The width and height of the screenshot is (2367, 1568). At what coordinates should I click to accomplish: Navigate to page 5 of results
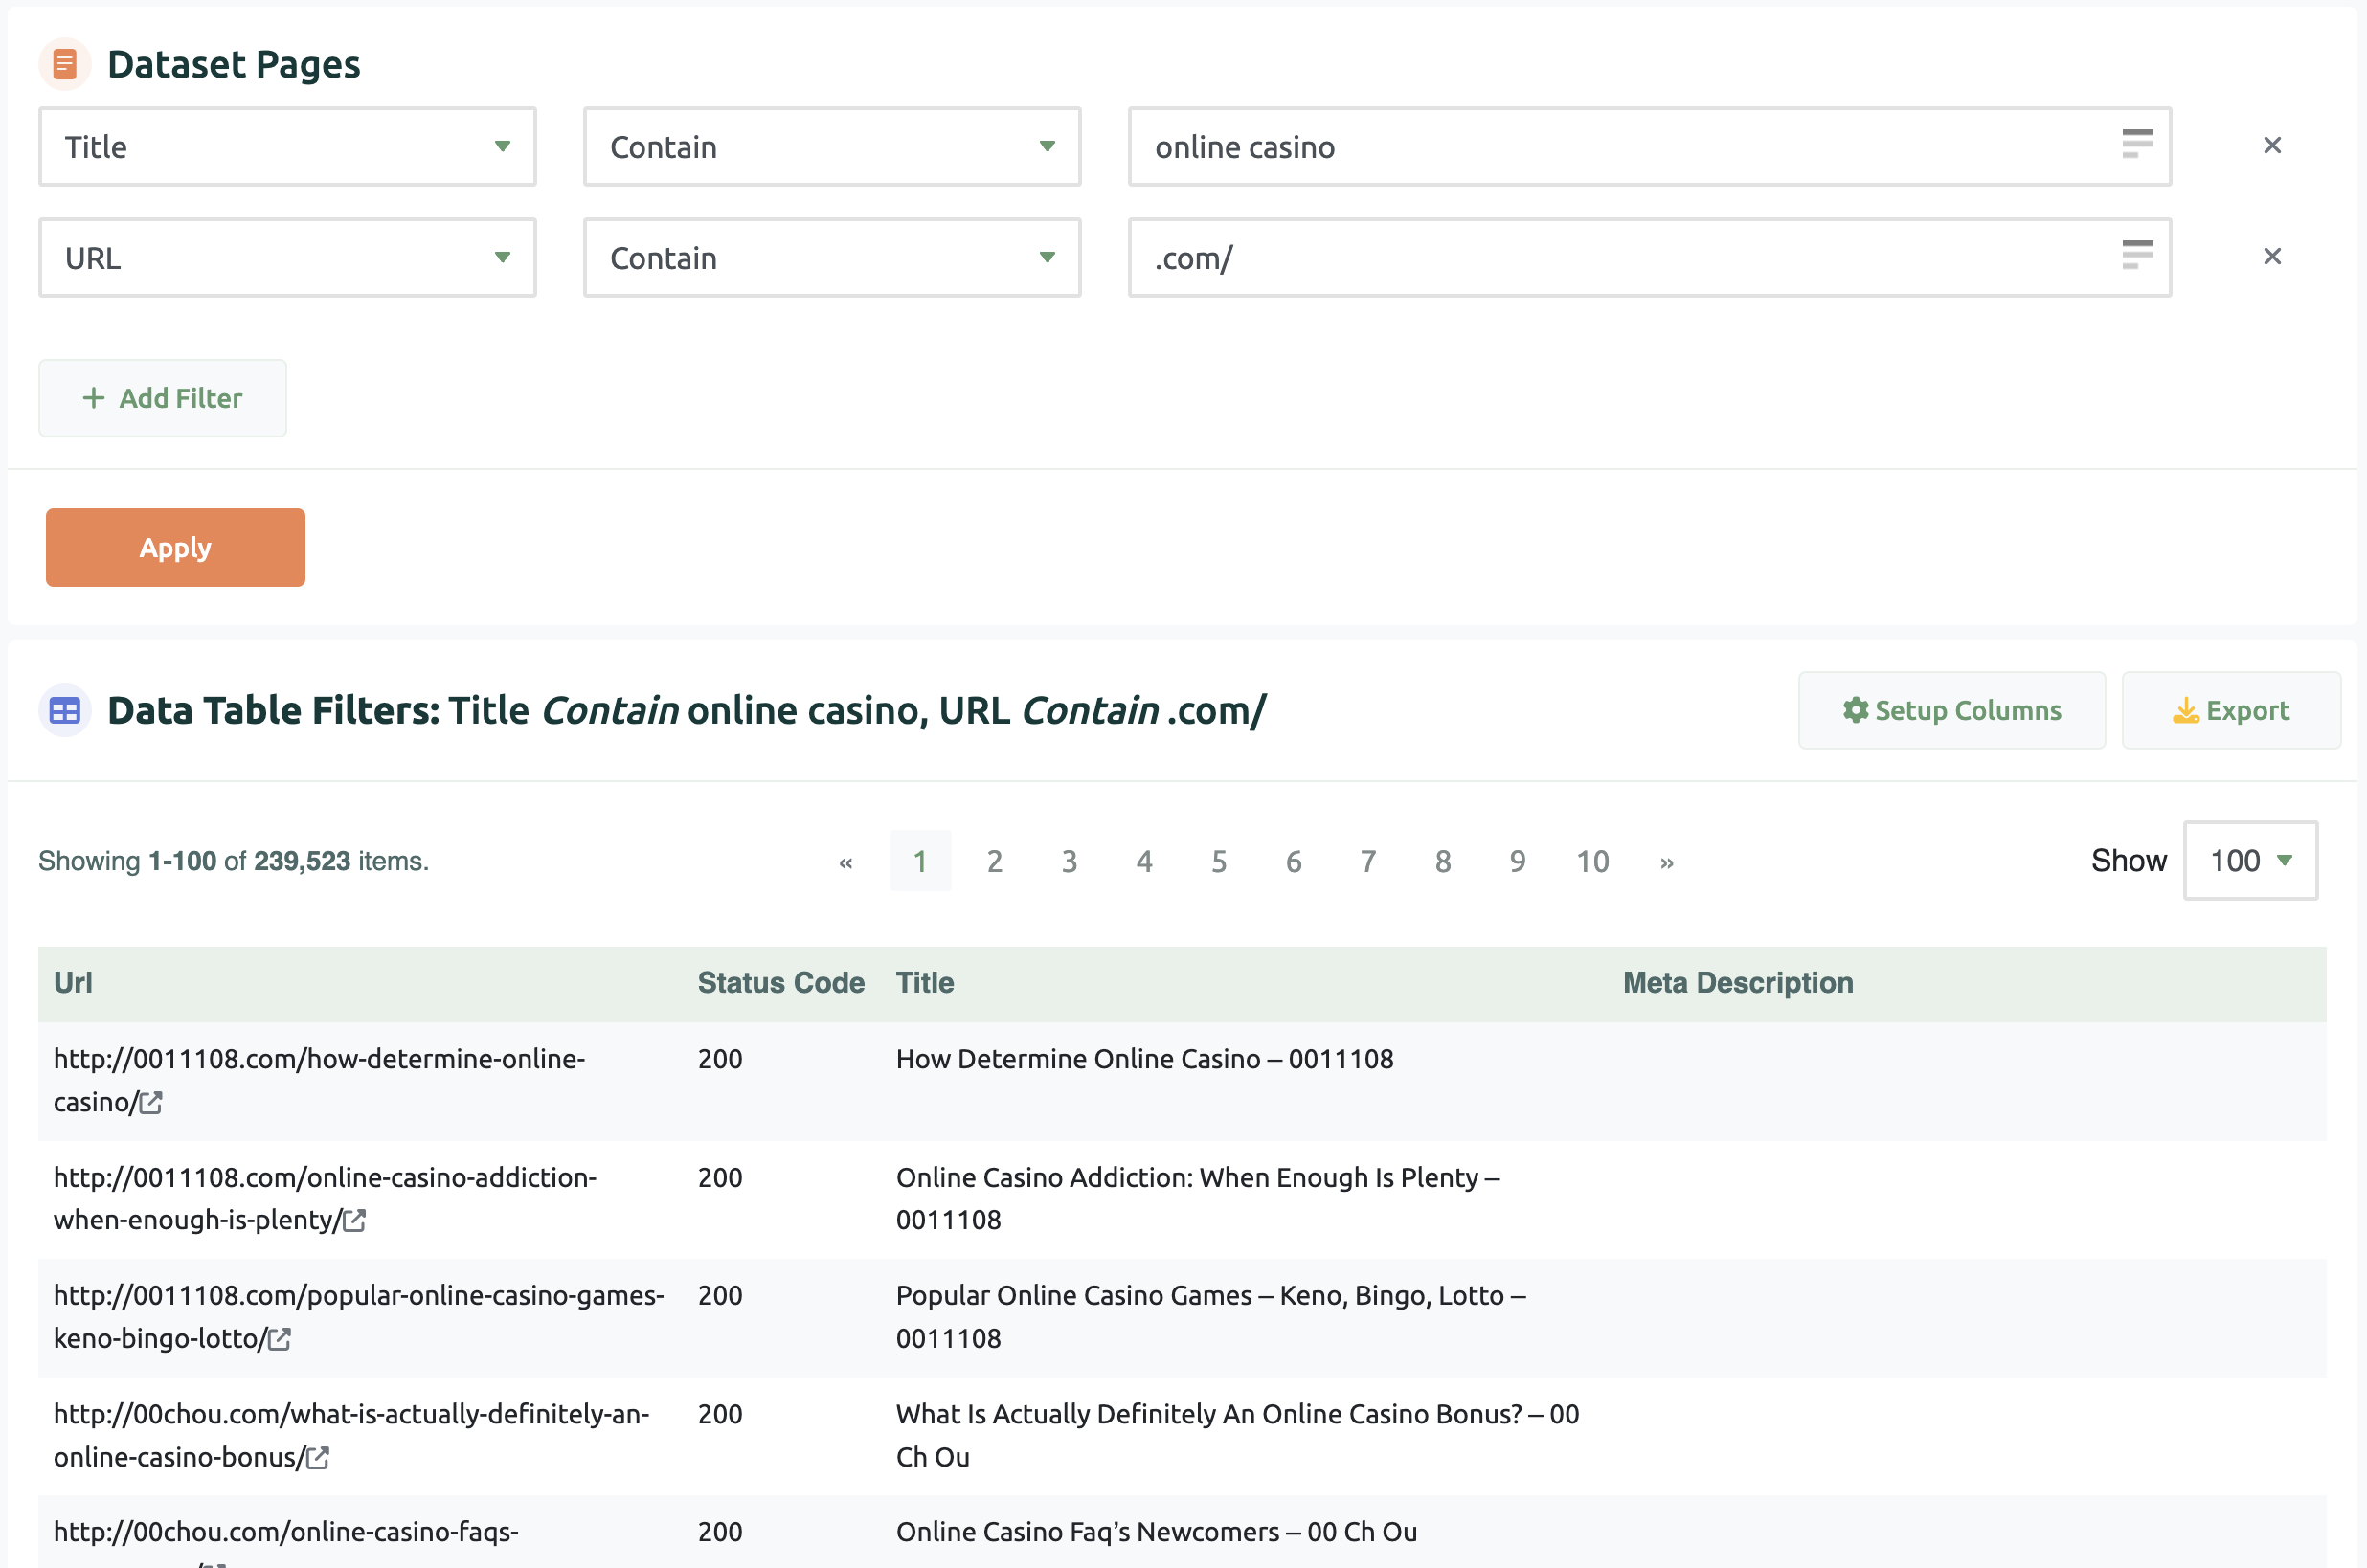1219,860
